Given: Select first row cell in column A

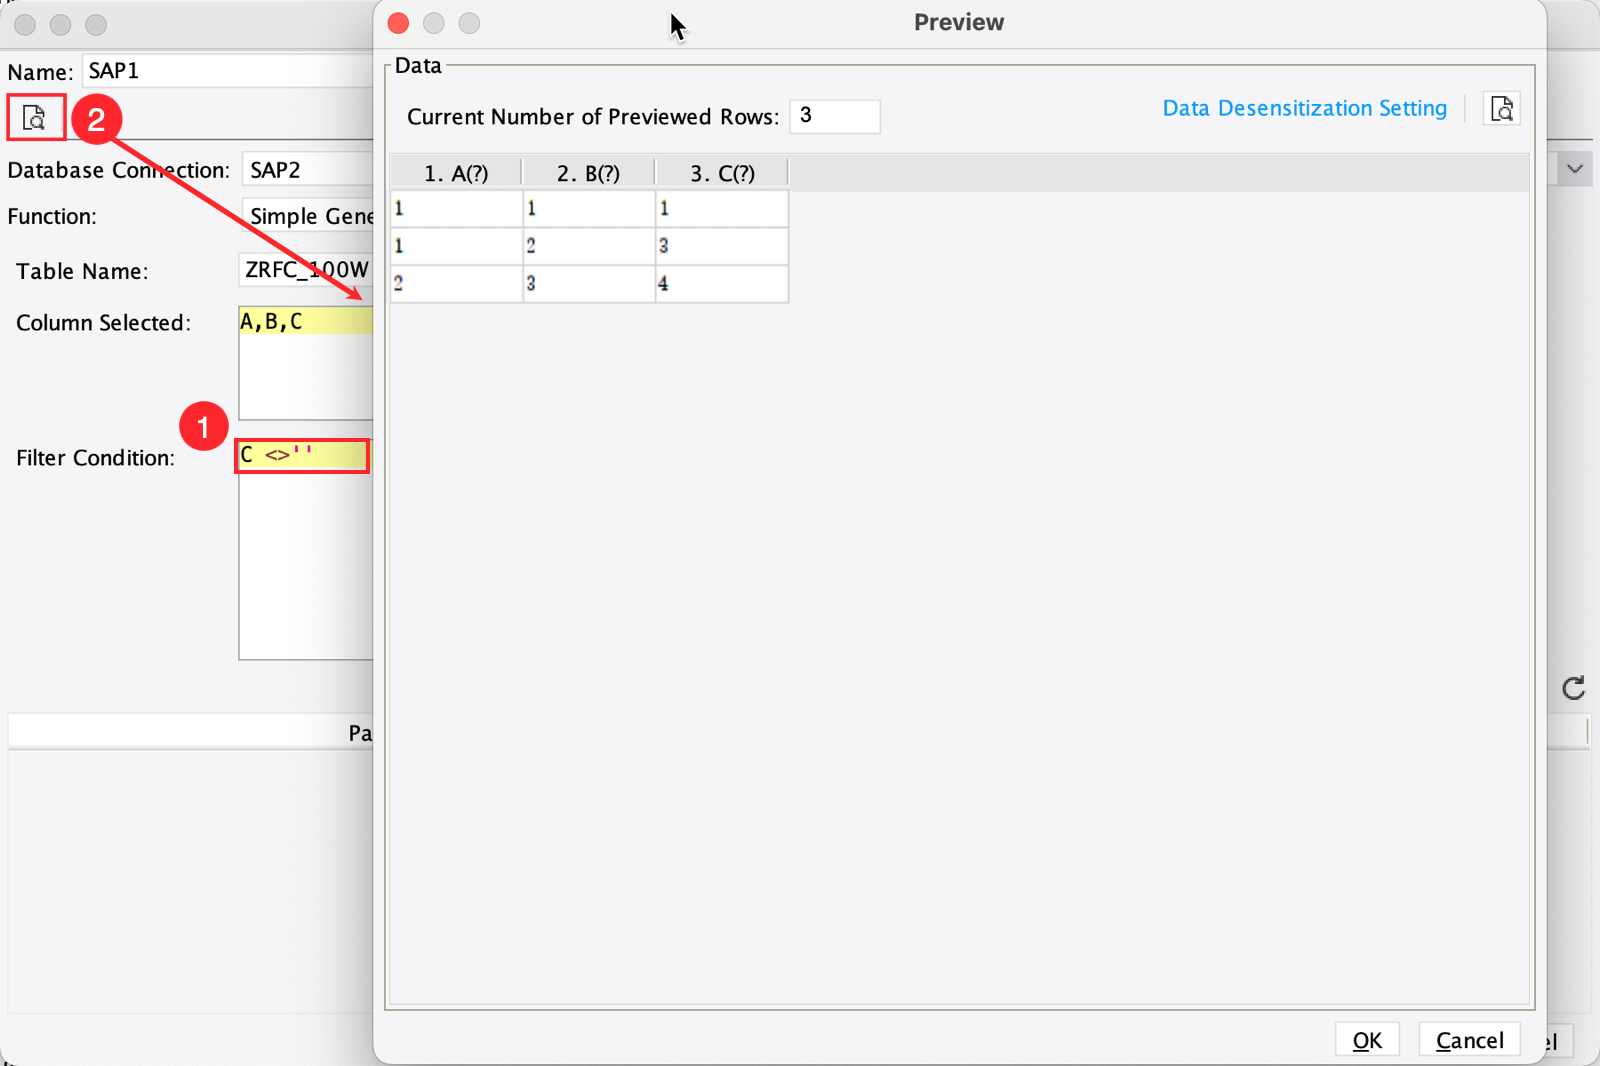Looking at the screenshot, I should click(x=456, y=209).
